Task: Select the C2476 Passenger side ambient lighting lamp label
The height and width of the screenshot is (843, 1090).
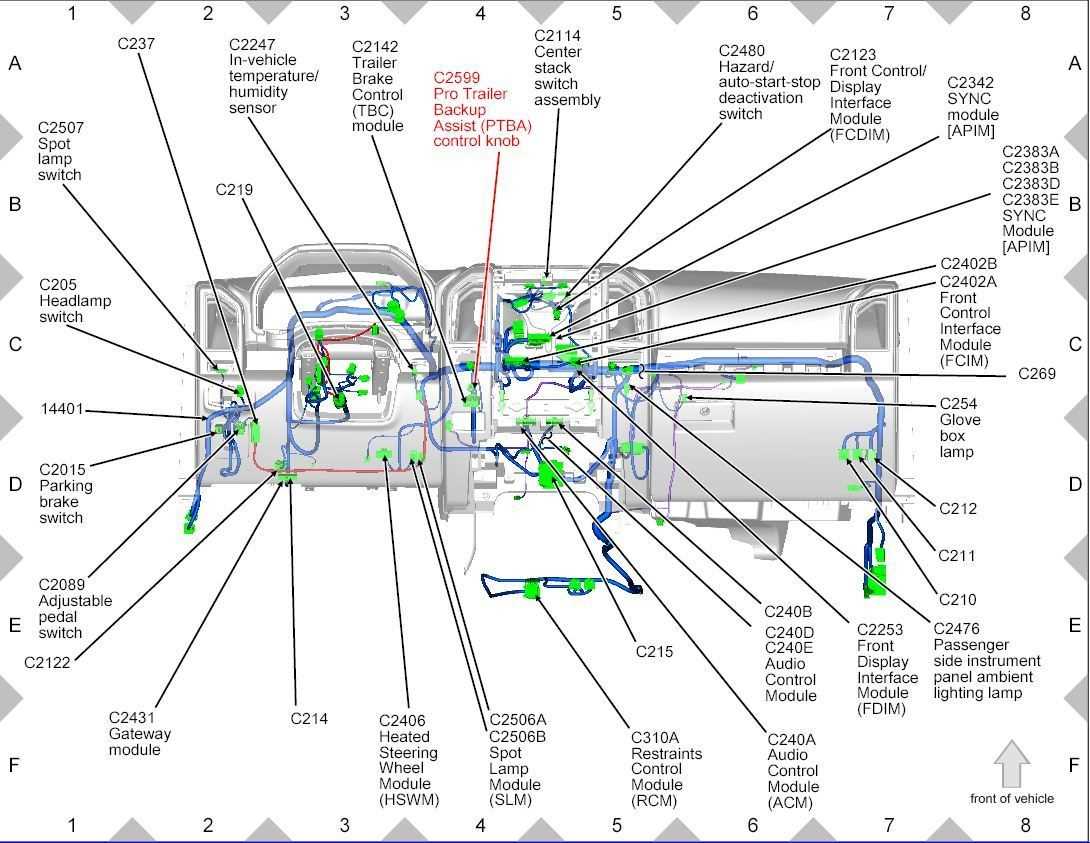Action: pos(986,661)
